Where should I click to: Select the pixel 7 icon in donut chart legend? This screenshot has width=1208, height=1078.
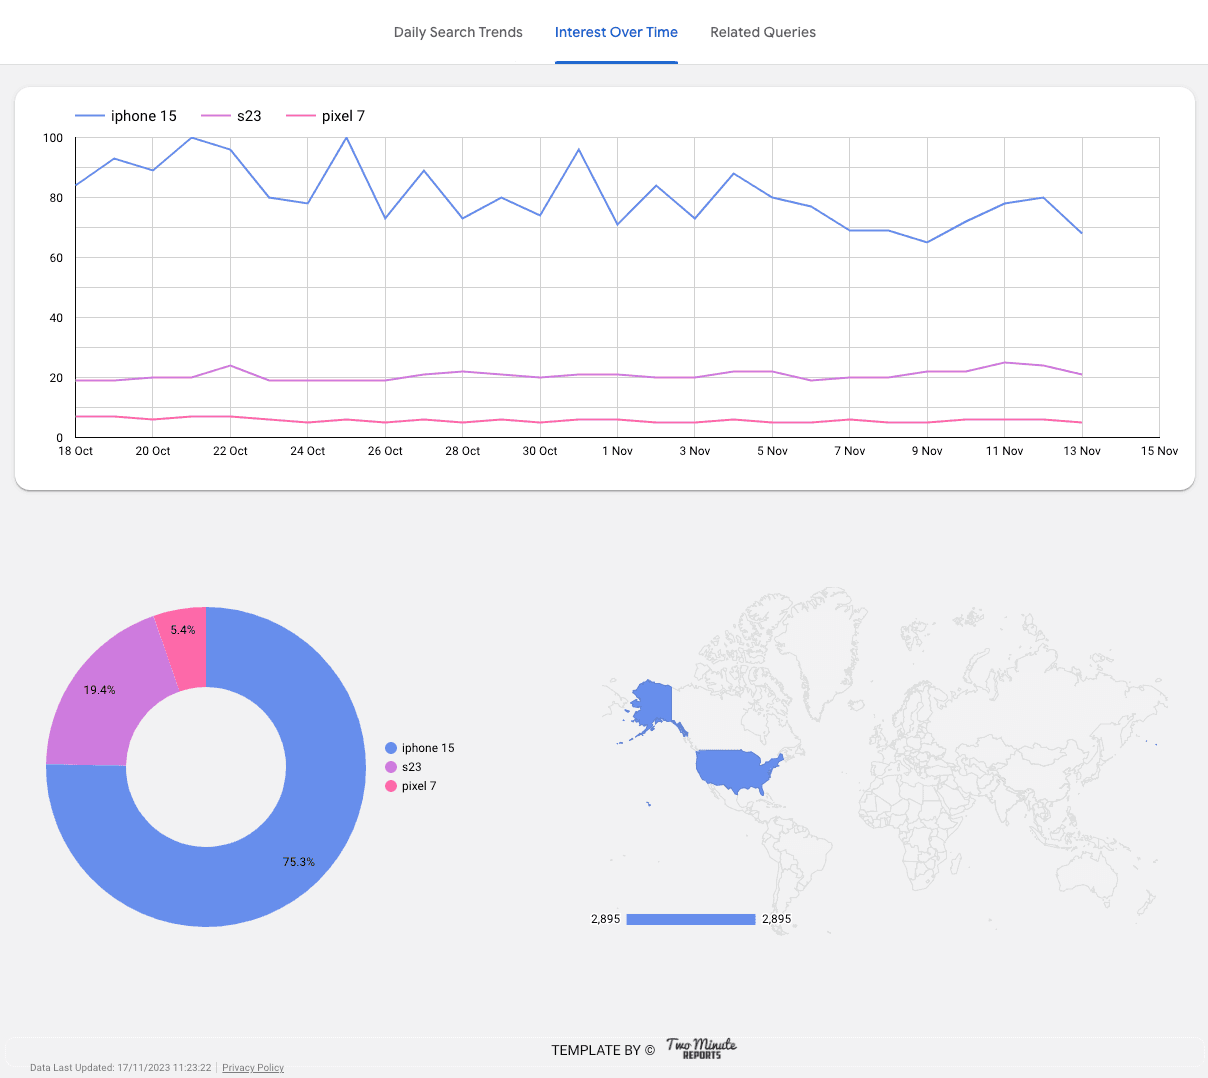(x=390, y=786)
